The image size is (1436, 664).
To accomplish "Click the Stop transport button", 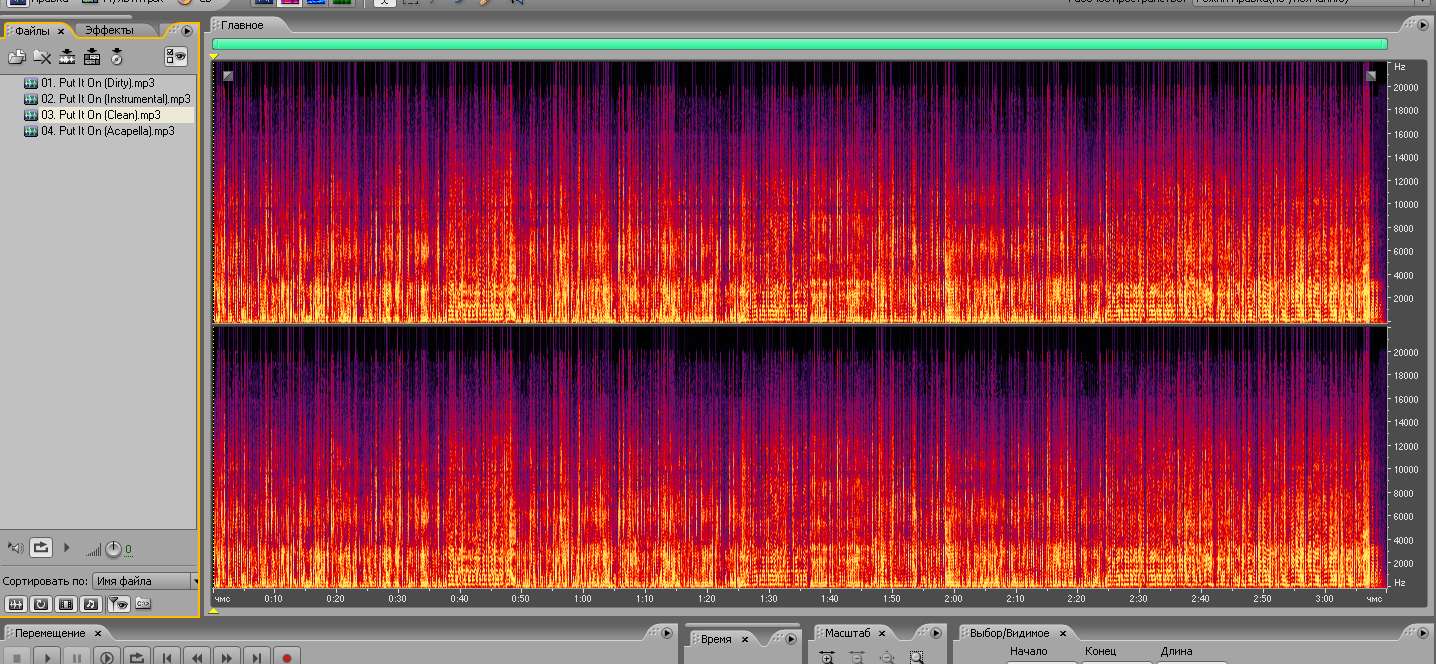I will click(x=17, y=657).
